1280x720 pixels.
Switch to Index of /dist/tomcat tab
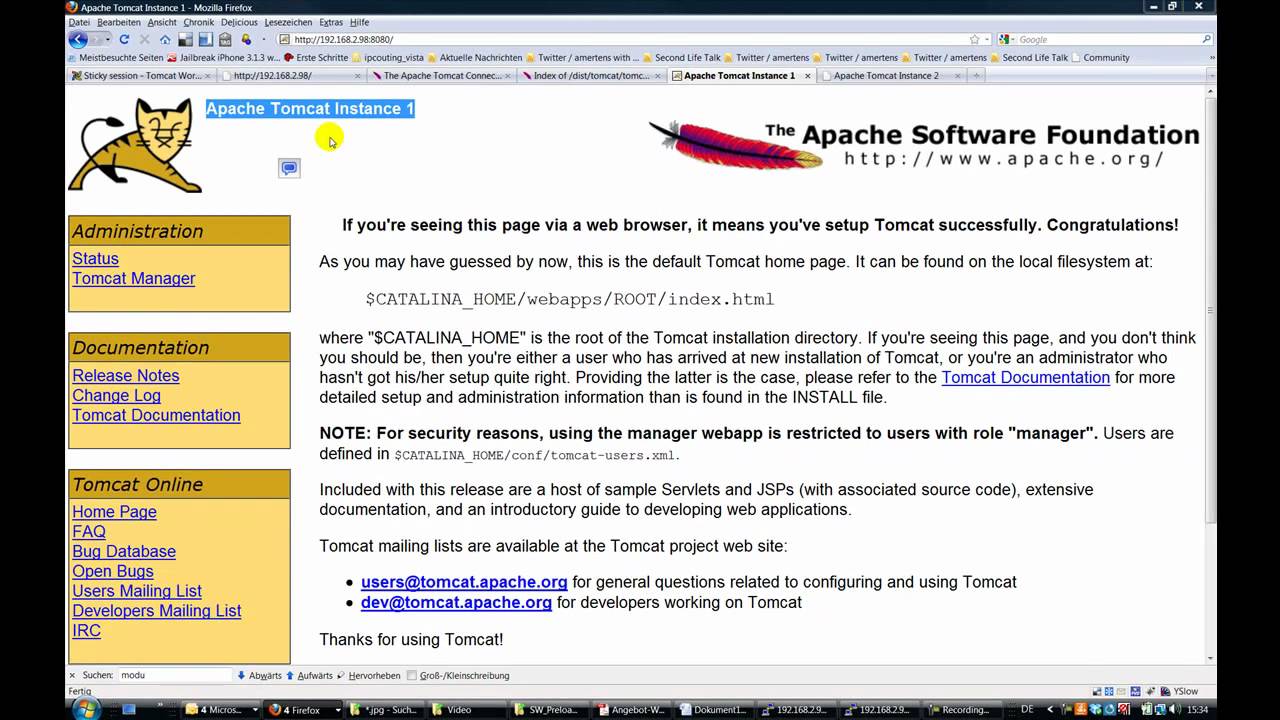pos(591,76)
